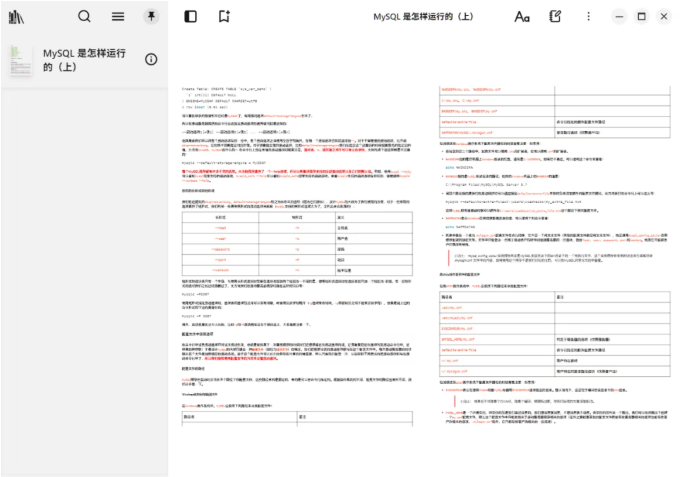Show book info for MySQL 是怎样运行的
683x477 pixels.
click(x=151, y=59)
